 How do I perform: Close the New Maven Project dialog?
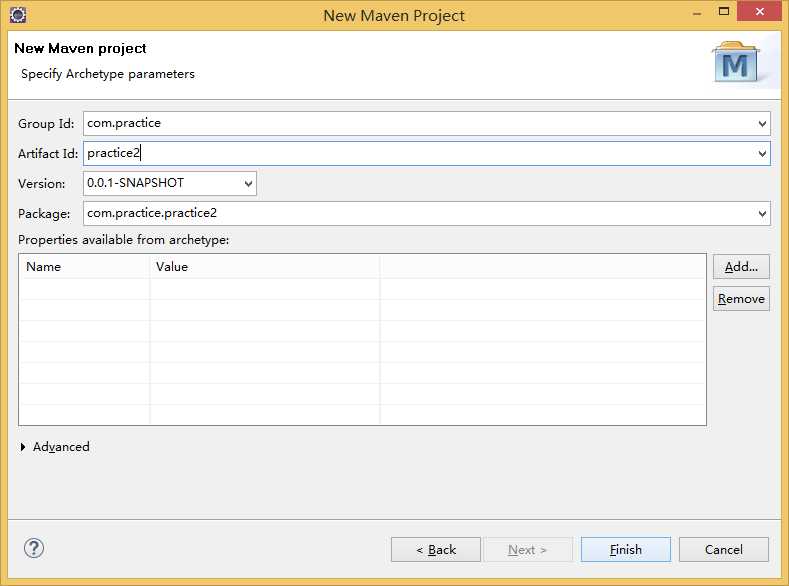coord(759,11)
